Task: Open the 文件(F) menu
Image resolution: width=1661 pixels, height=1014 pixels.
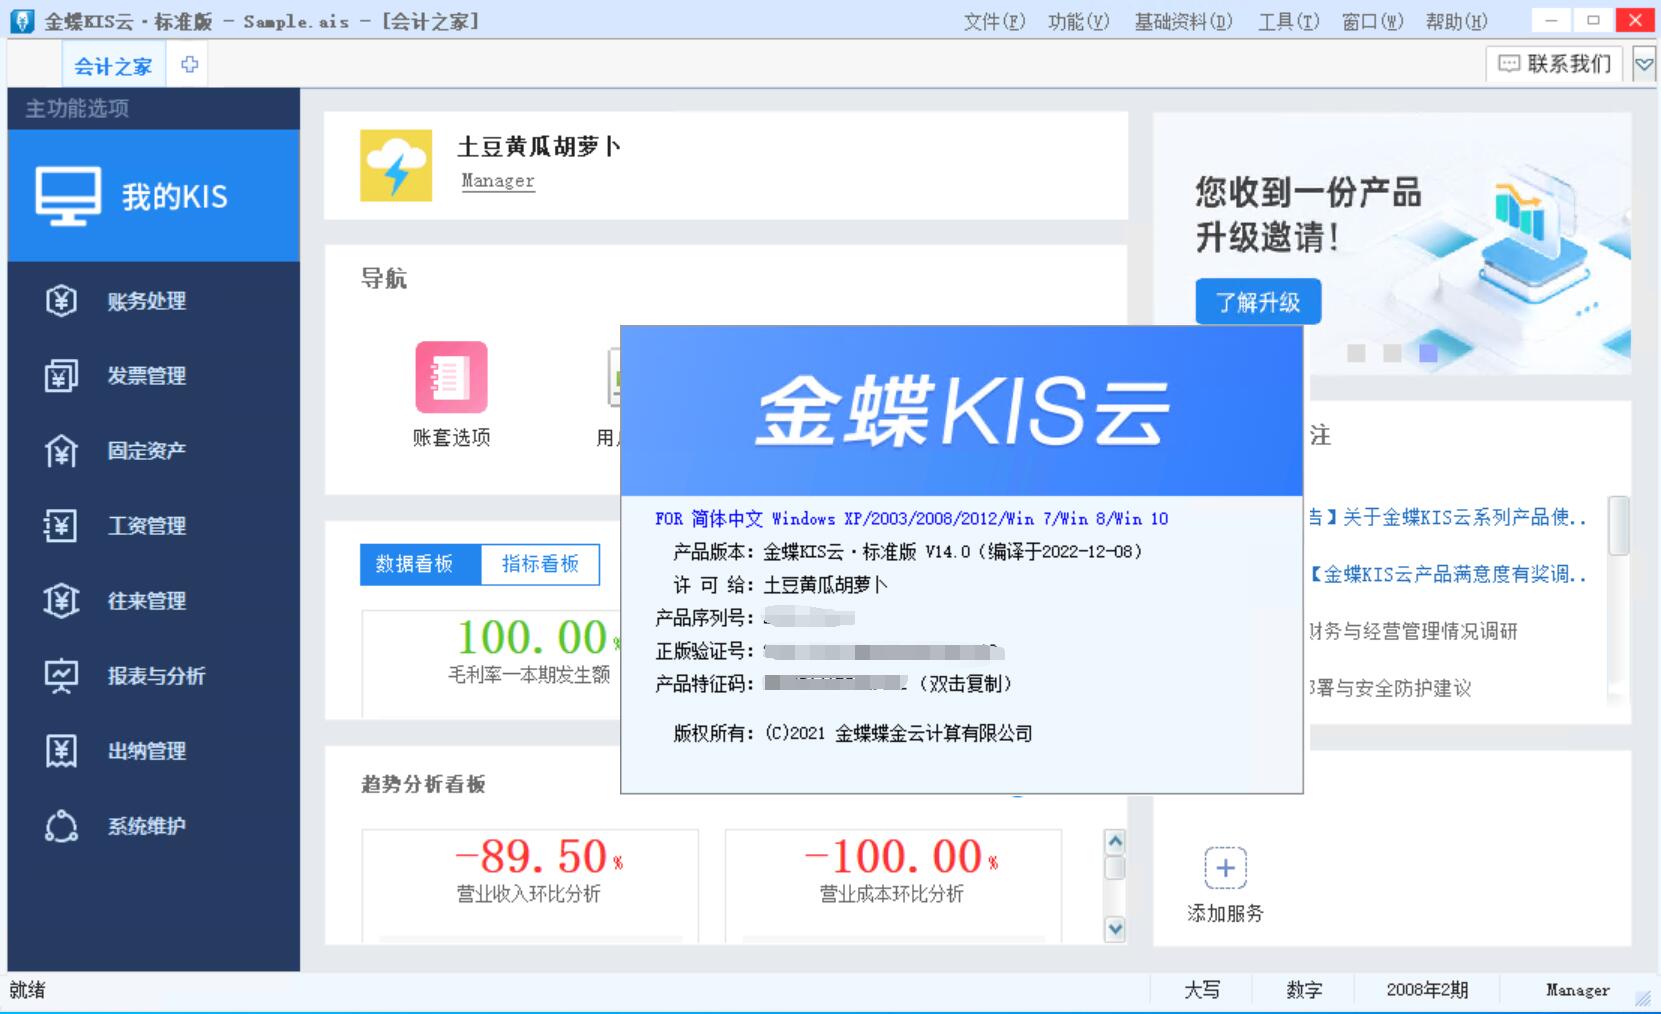Action: 994,21
